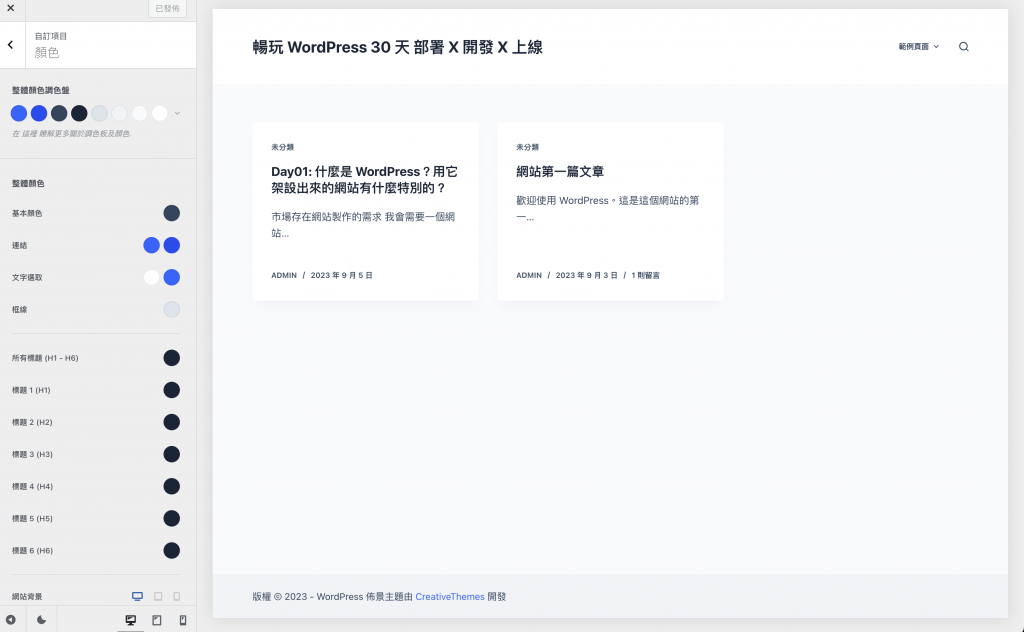The image size is (1024, 632).
Task: Click 未分類 category on 網站第一篇文章 post
Action: (x=527, y=147)
